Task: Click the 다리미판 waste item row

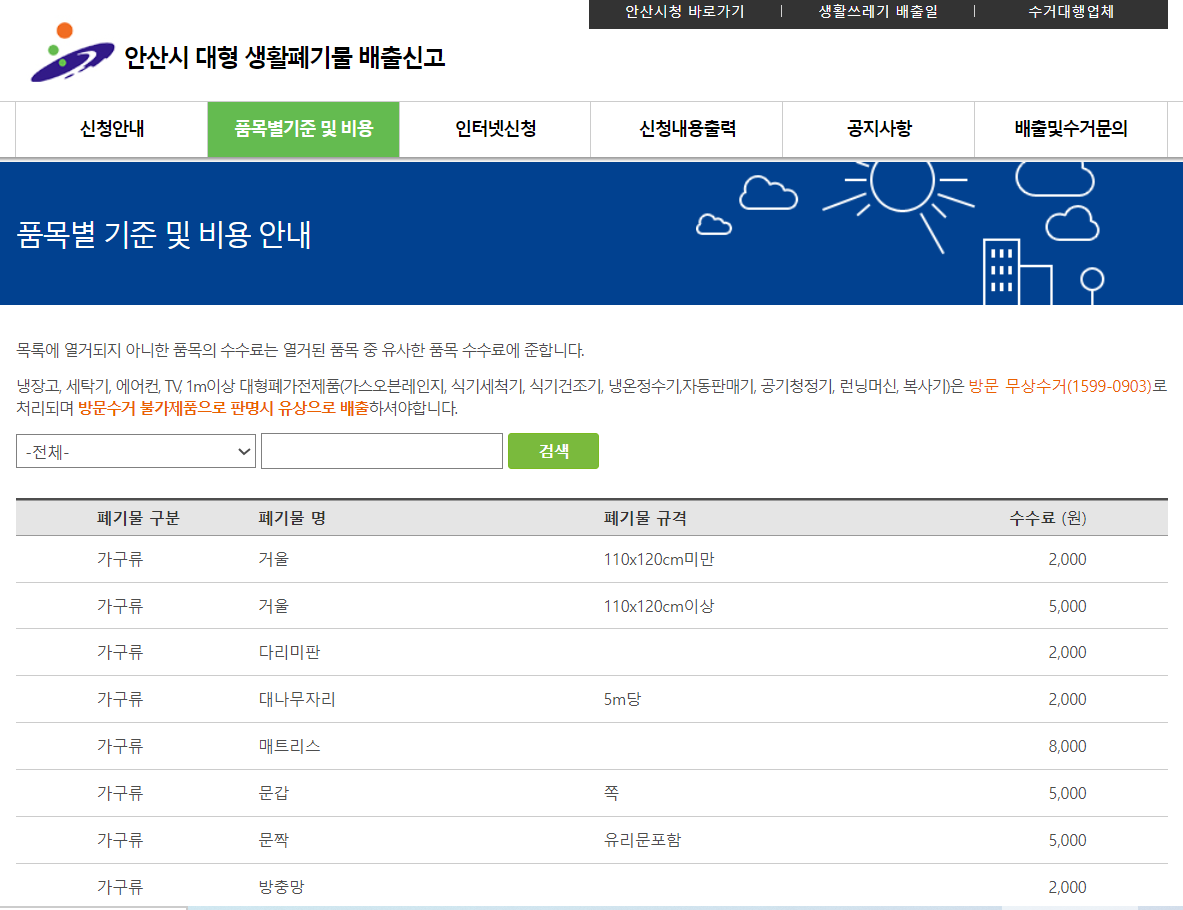Action: pyautogui.click(x=590, y=652)
